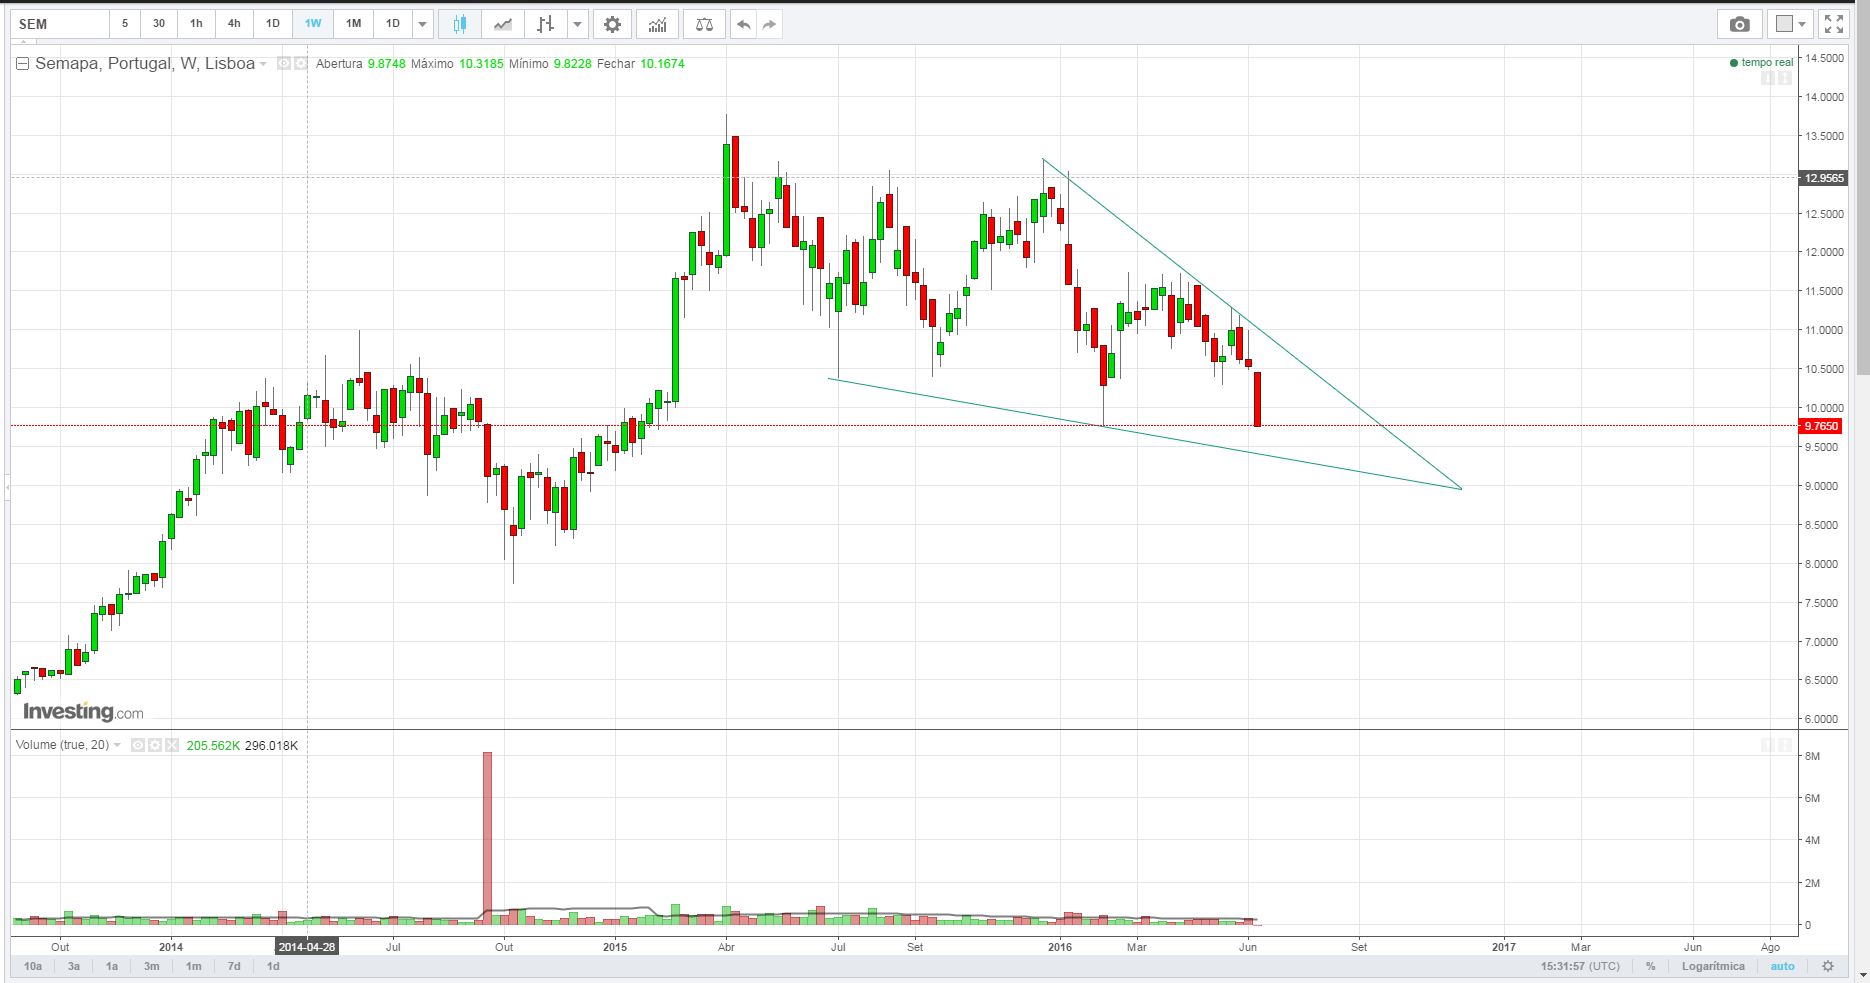Expand the chart style dropdown arrow
Viewport: 1870px width, 983px height.
click(577, 24)
